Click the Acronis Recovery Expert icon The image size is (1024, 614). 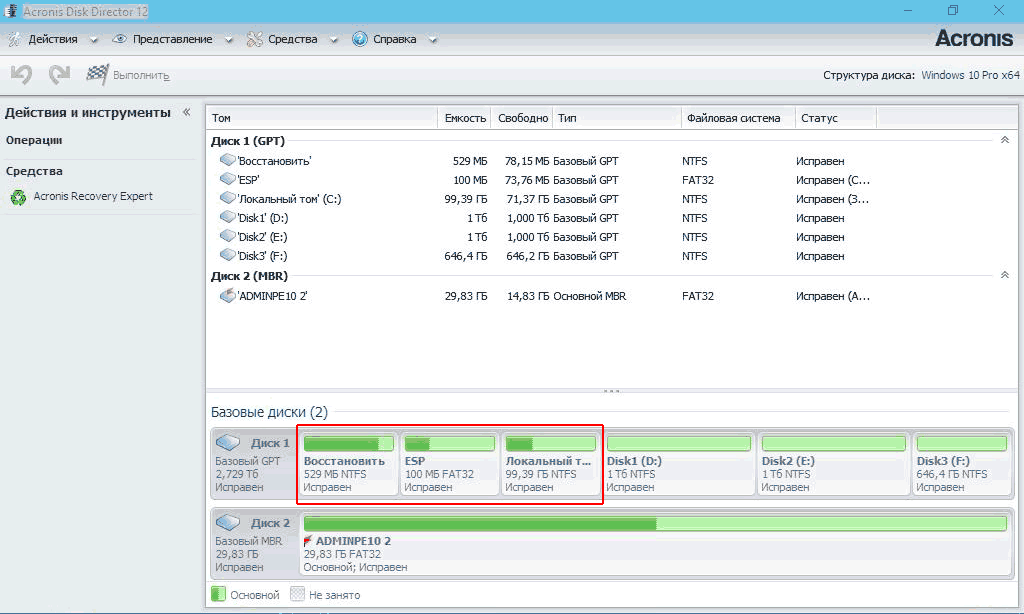click(x=18, y=197)
